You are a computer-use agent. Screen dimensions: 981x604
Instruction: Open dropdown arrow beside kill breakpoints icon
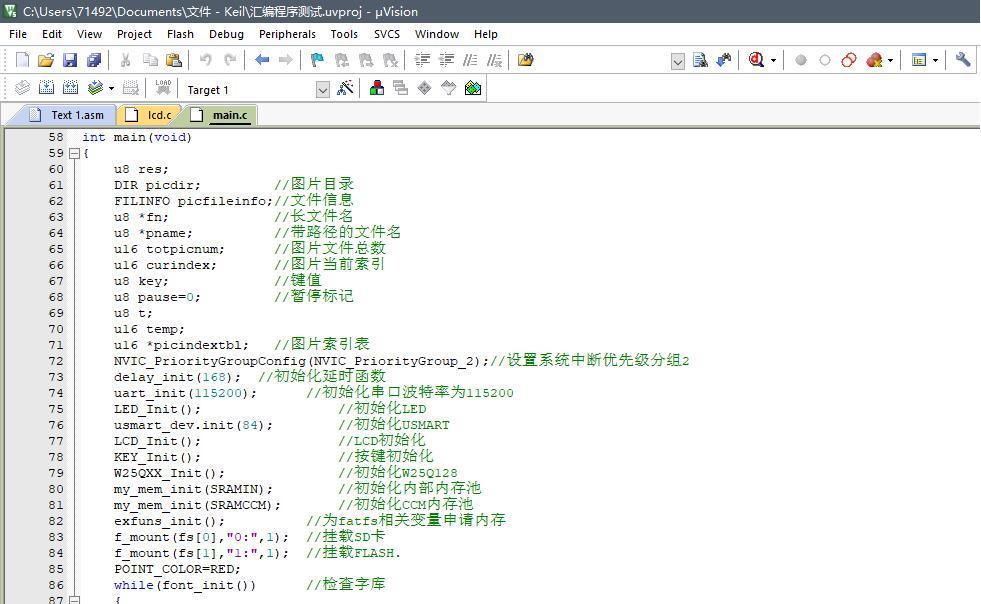tap(890, 60)
